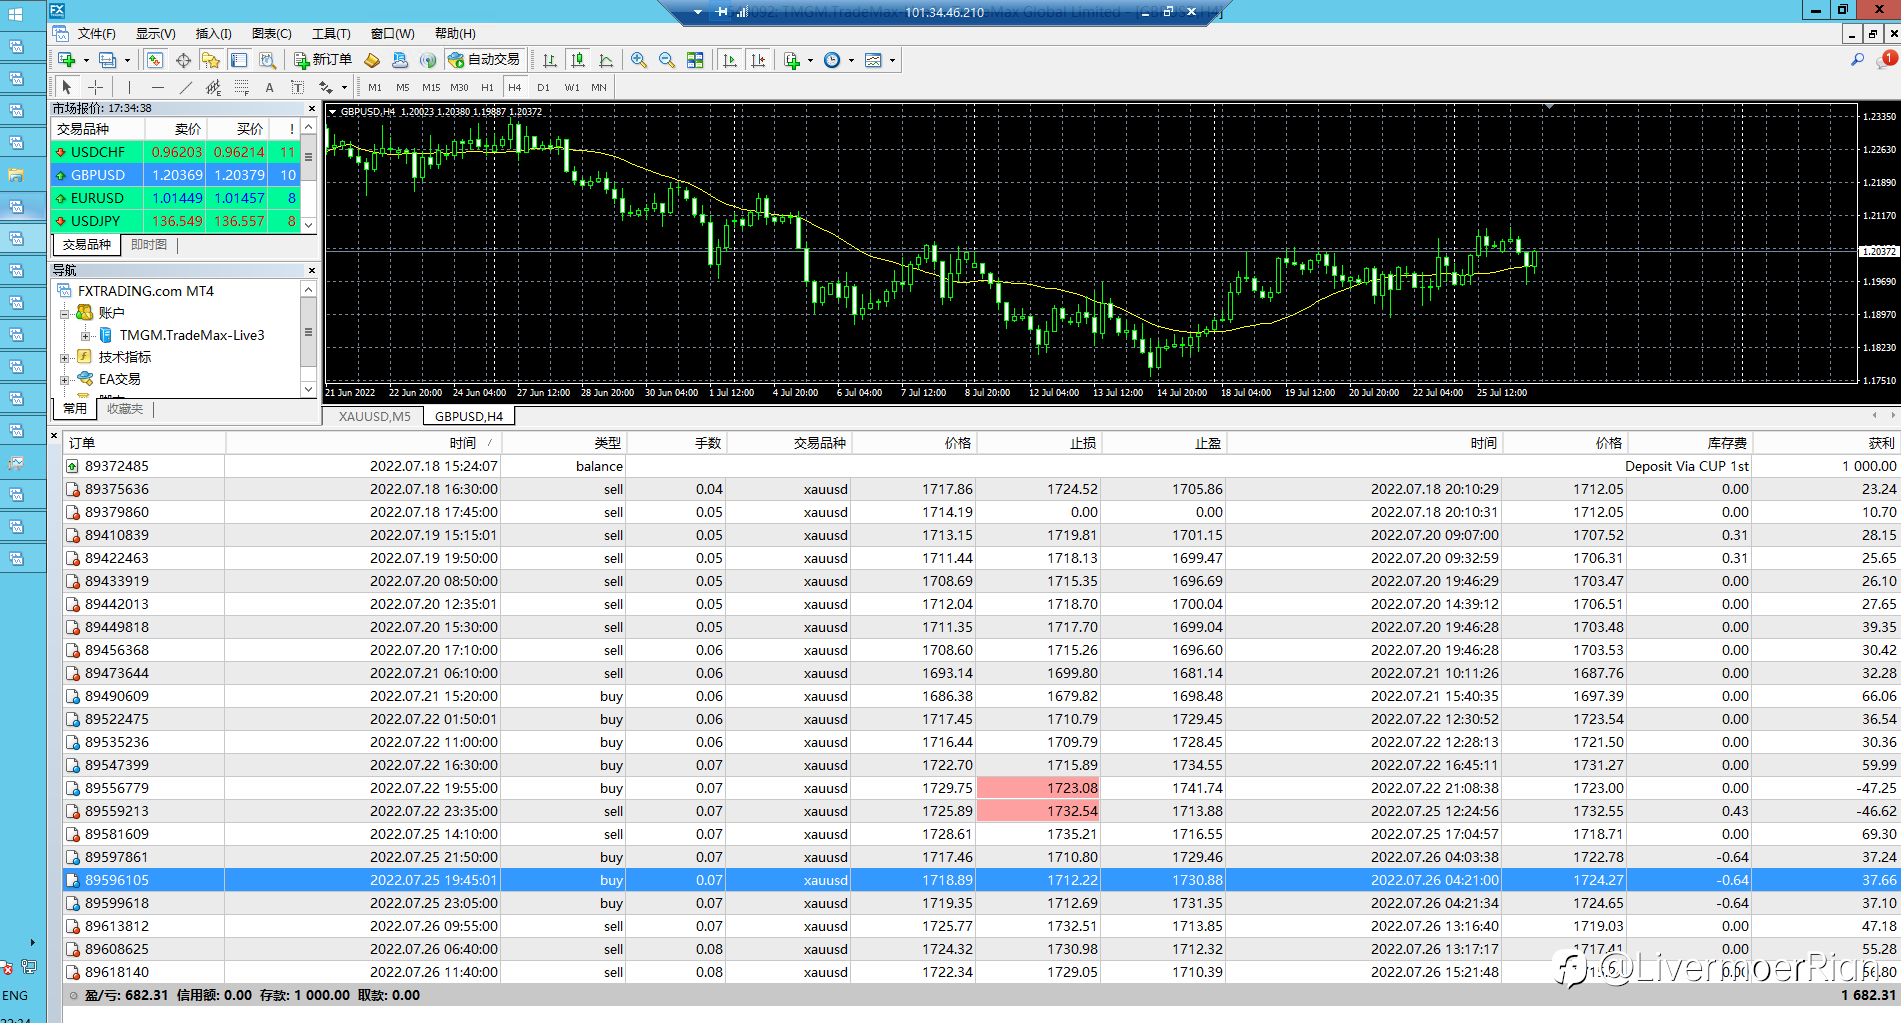Toggle the 自动交易 auto trading button
Screen dimensions: 1901x1023
point(484,60)
